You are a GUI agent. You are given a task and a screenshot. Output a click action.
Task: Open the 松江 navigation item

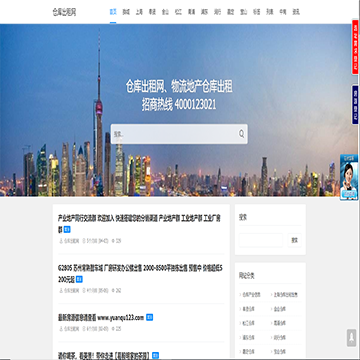(x=178, y=12)
